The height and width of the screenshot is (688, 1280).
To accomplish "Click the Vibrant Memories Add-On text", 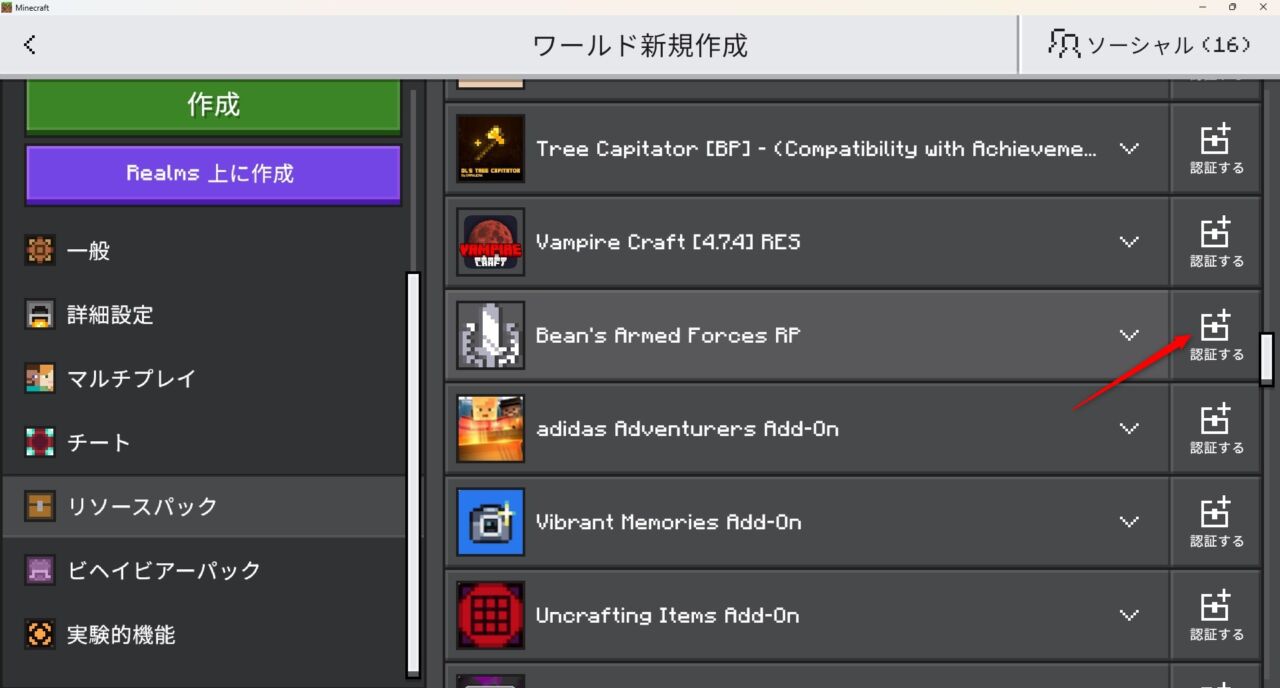I will point(668,522).
